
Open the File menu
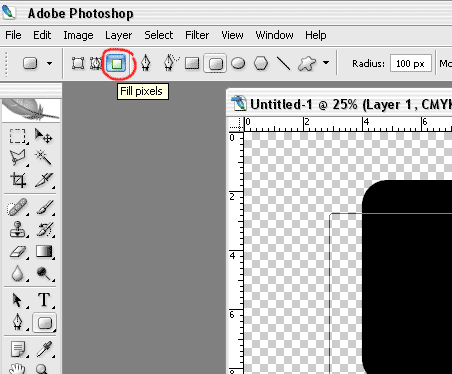coord(13,35)
